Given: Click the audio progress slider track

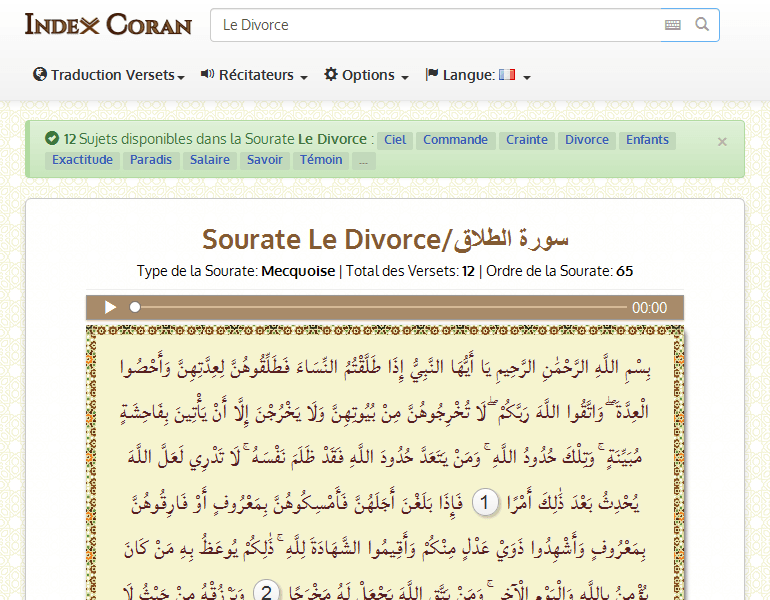Looking at the screenshot, I should 380,308.
